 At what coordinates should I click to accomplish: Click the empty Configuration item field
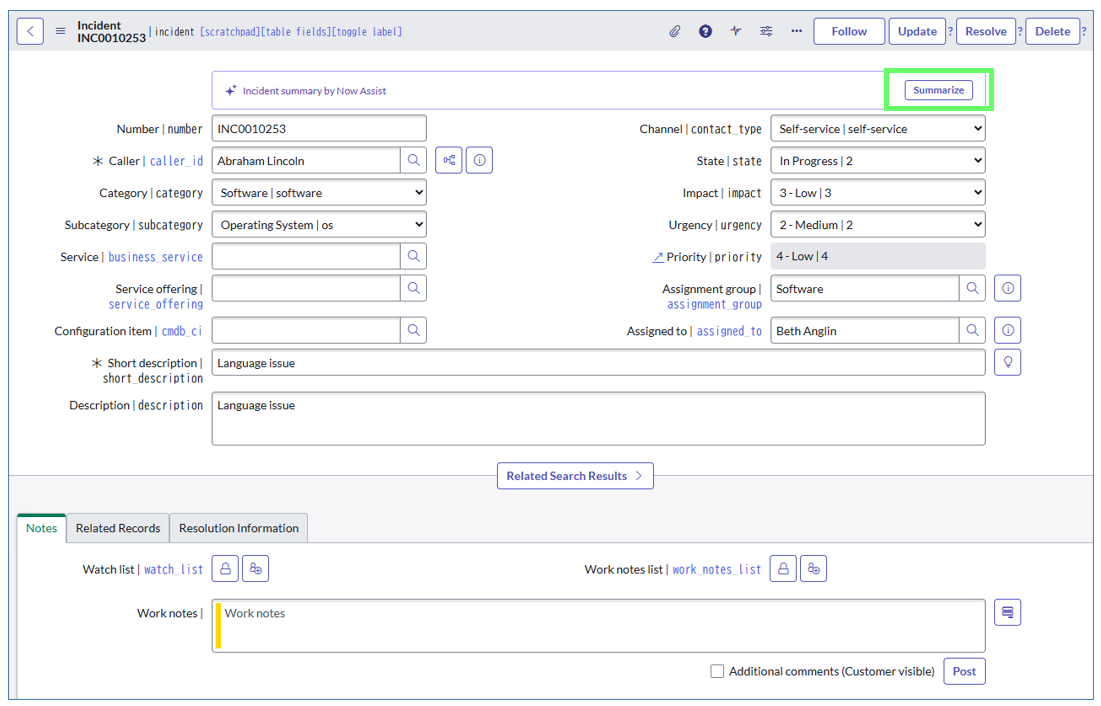pos(306,330)
